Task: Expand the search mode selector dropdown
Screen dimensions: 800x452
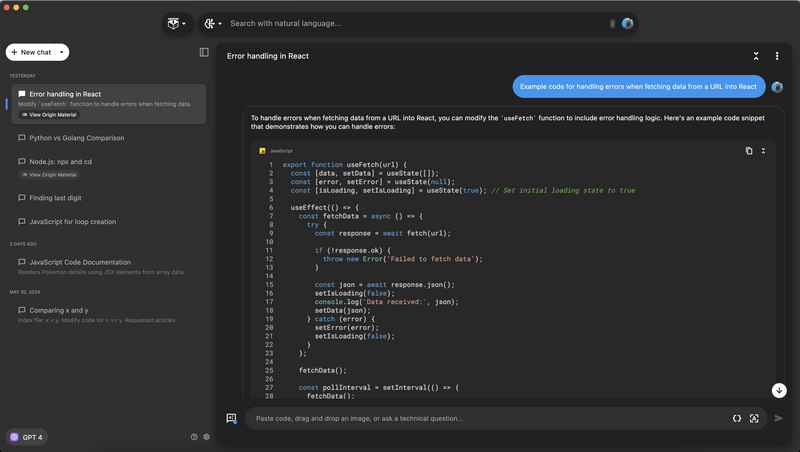Action: tap(213, 23)
